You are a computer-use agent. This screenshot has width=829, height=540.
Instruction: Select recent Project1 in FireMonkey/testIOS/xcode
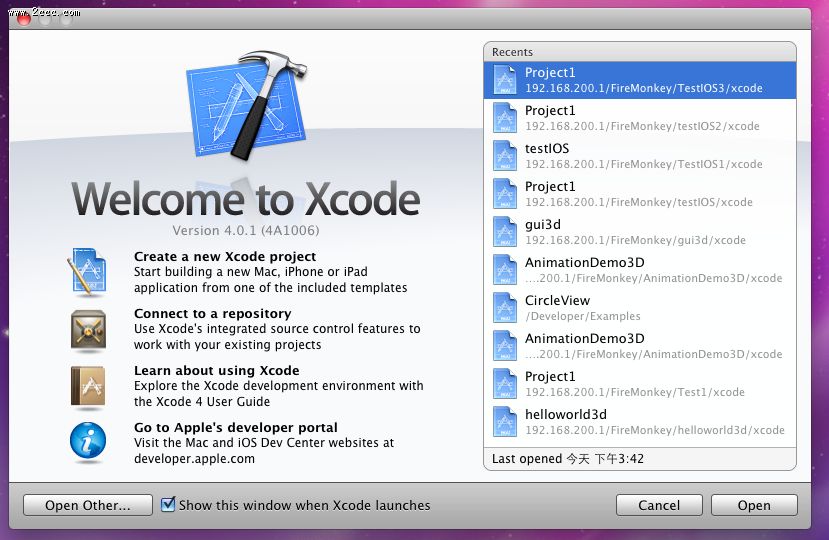coord(640,194)
